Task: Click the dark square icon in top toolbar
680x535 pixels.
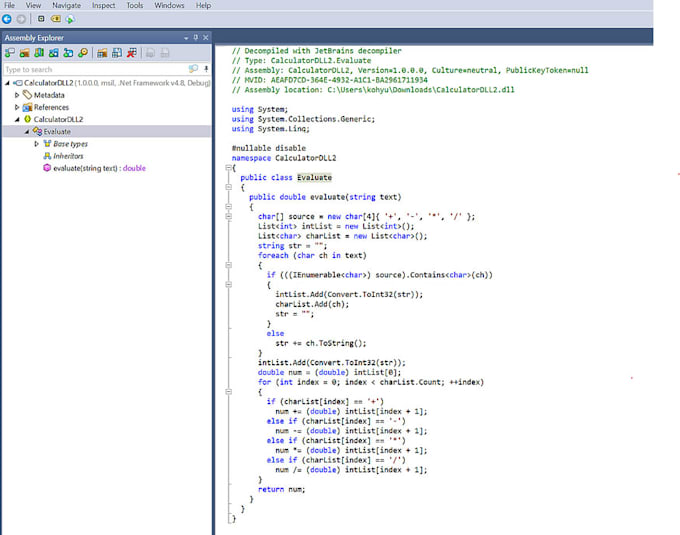Action: tap(41, 19)
